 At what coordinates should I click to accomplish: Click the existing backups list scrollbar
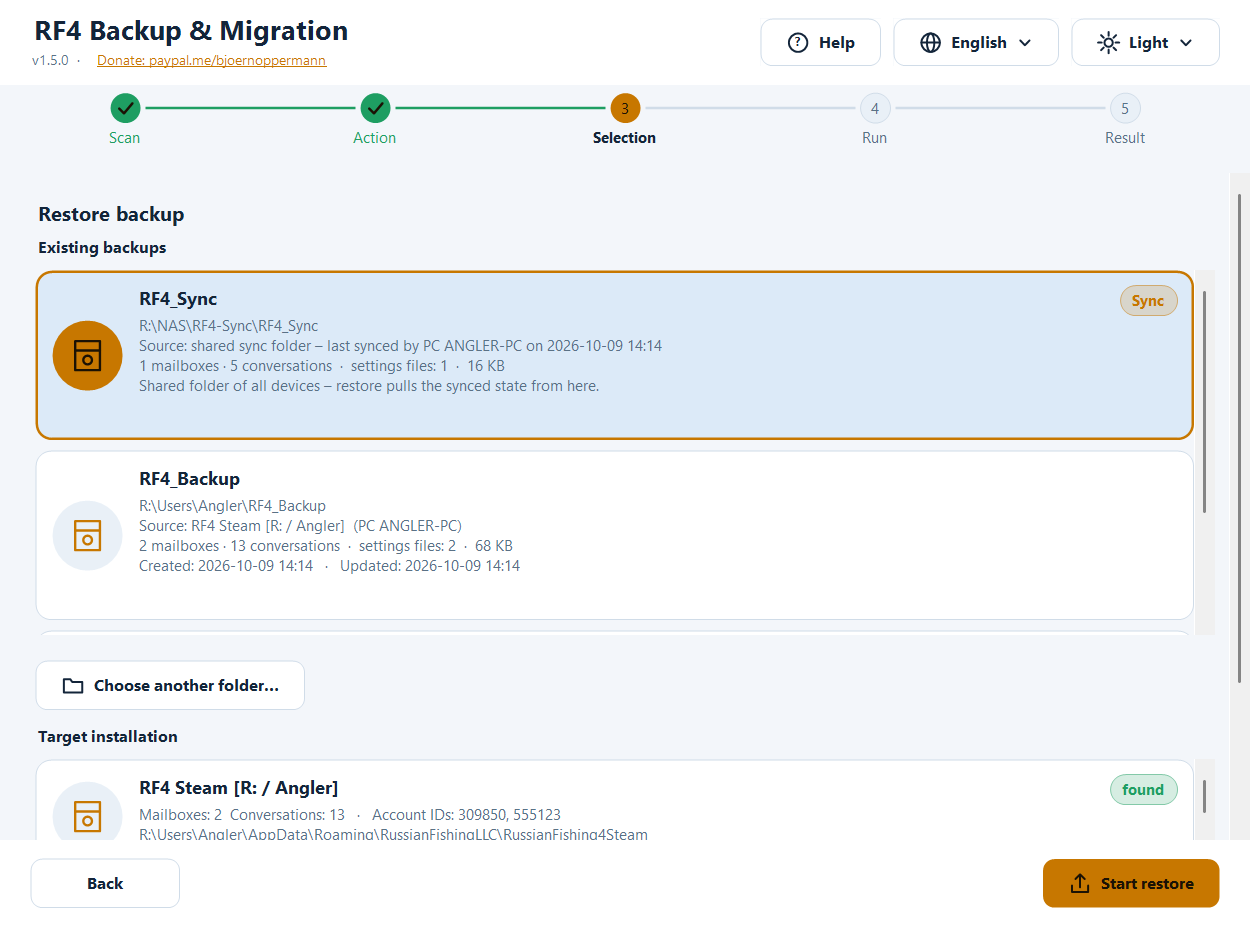(1204, 402)
